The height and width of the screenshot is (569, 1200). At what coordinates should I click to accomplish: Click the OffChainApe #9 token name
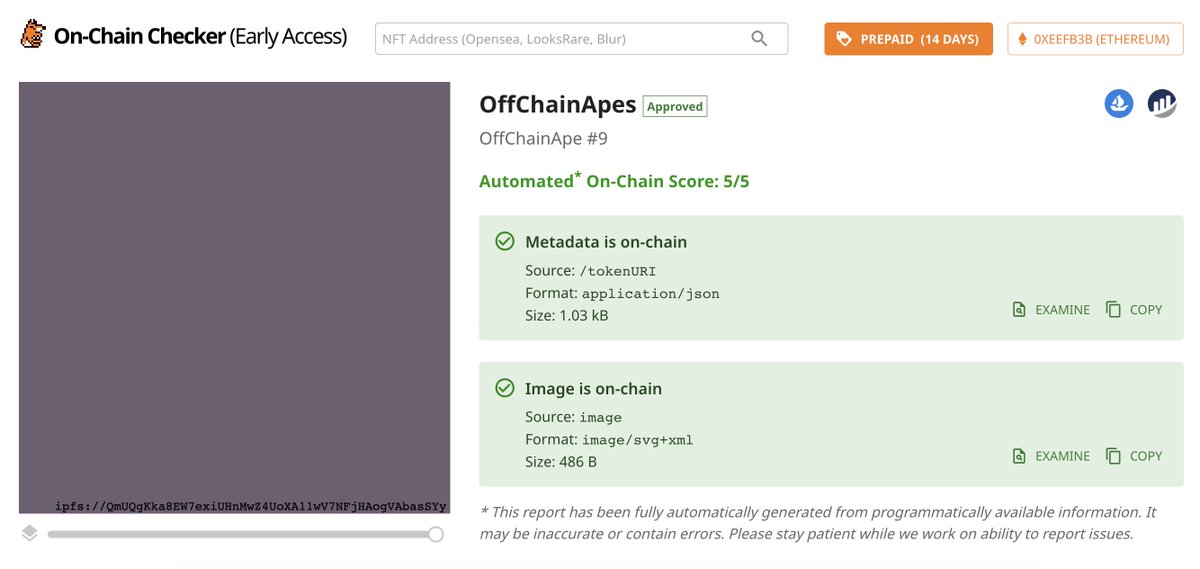pos(543,138)
